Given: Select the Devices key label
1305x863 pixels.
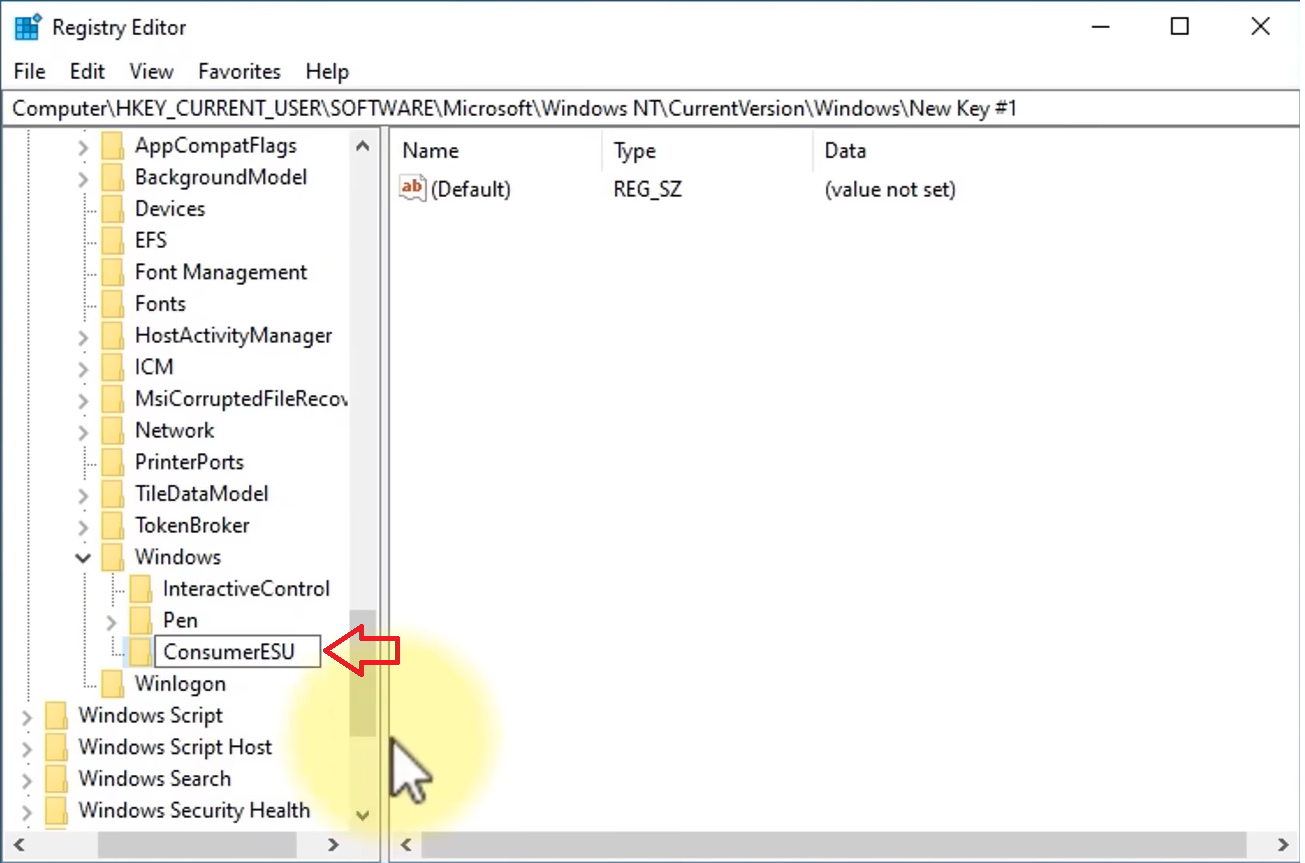Looking at the screenshot, I should click(170, 209).
